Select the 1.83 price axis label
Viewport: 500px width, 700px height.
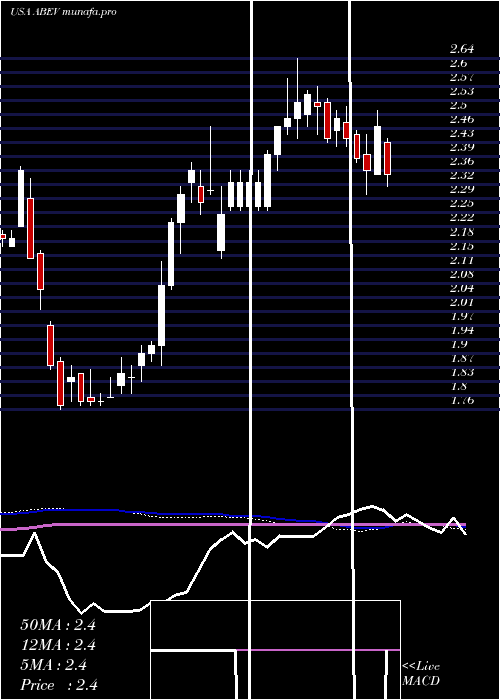point(462,372)
